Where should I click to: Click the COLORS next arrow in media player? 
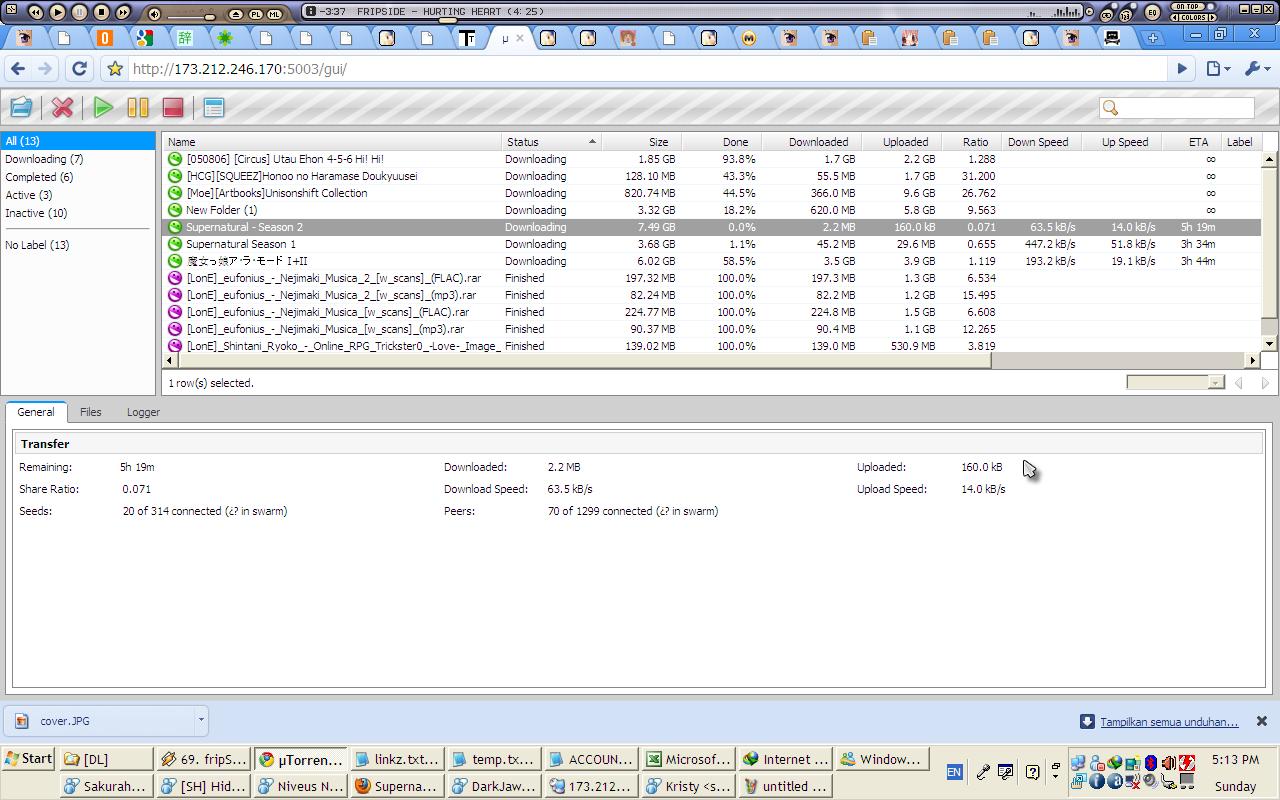[1213, 18]
